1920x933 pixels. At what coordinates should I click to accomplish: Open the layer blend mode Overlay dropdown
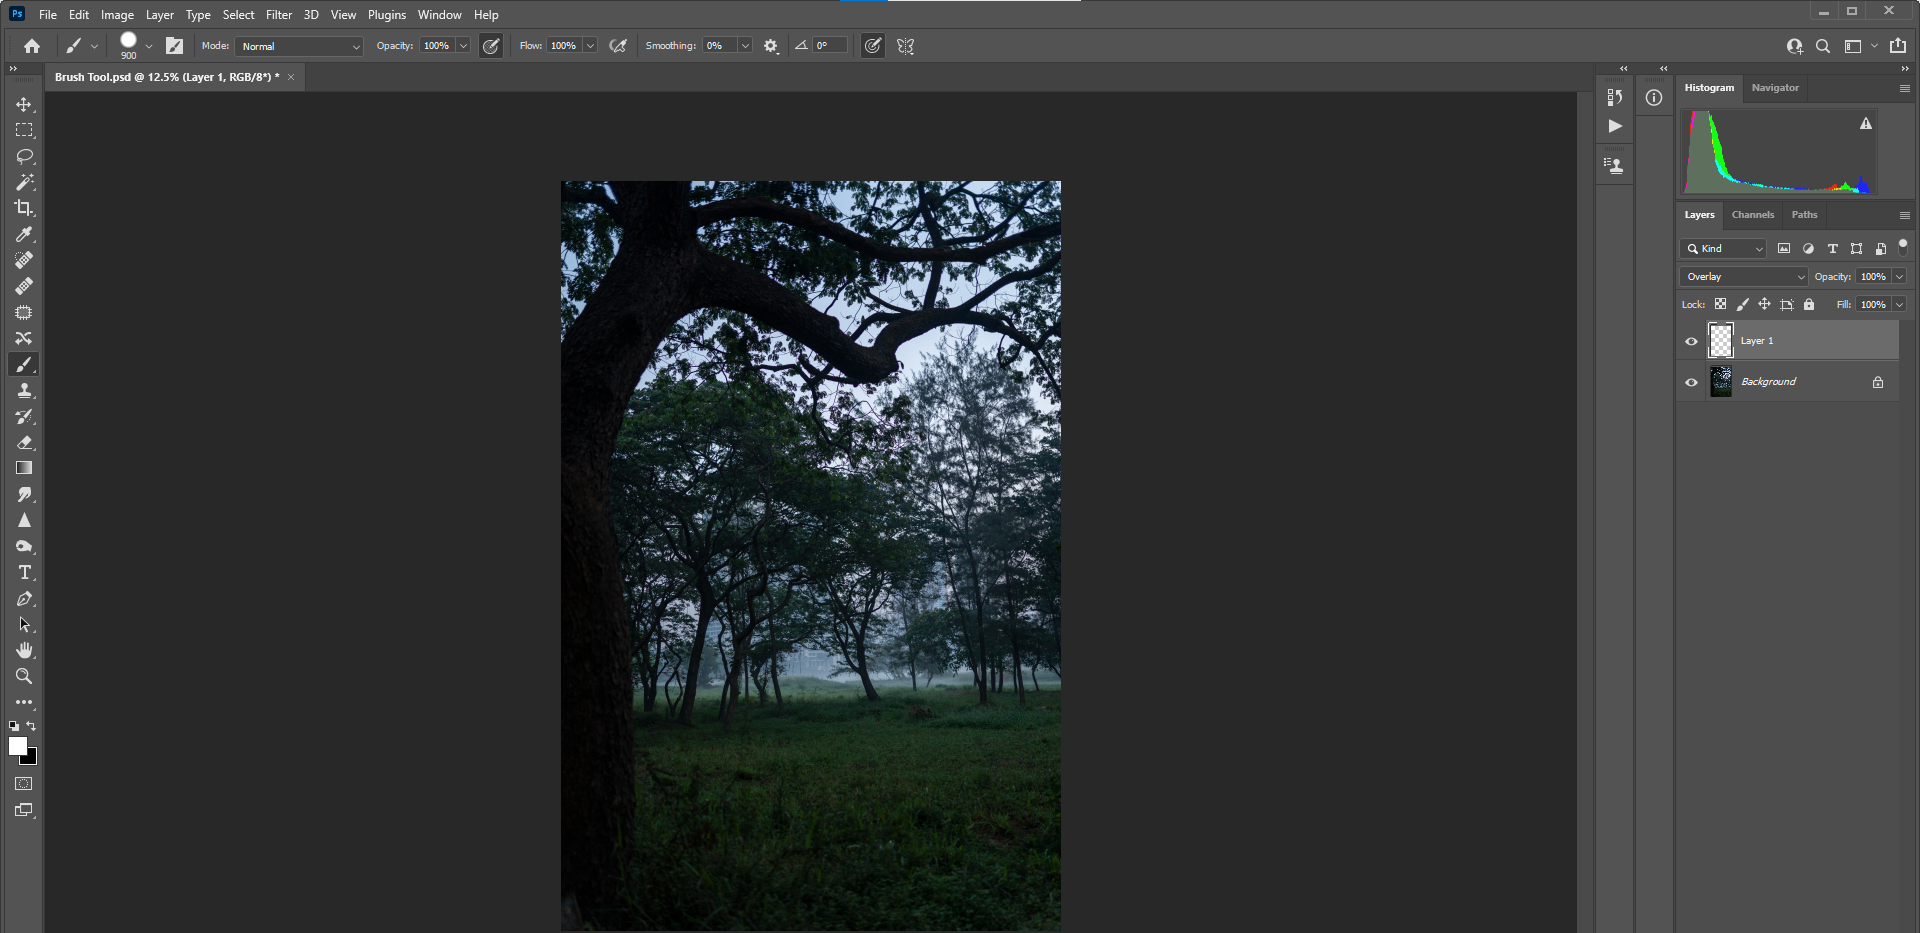(x=1744, y=277)
